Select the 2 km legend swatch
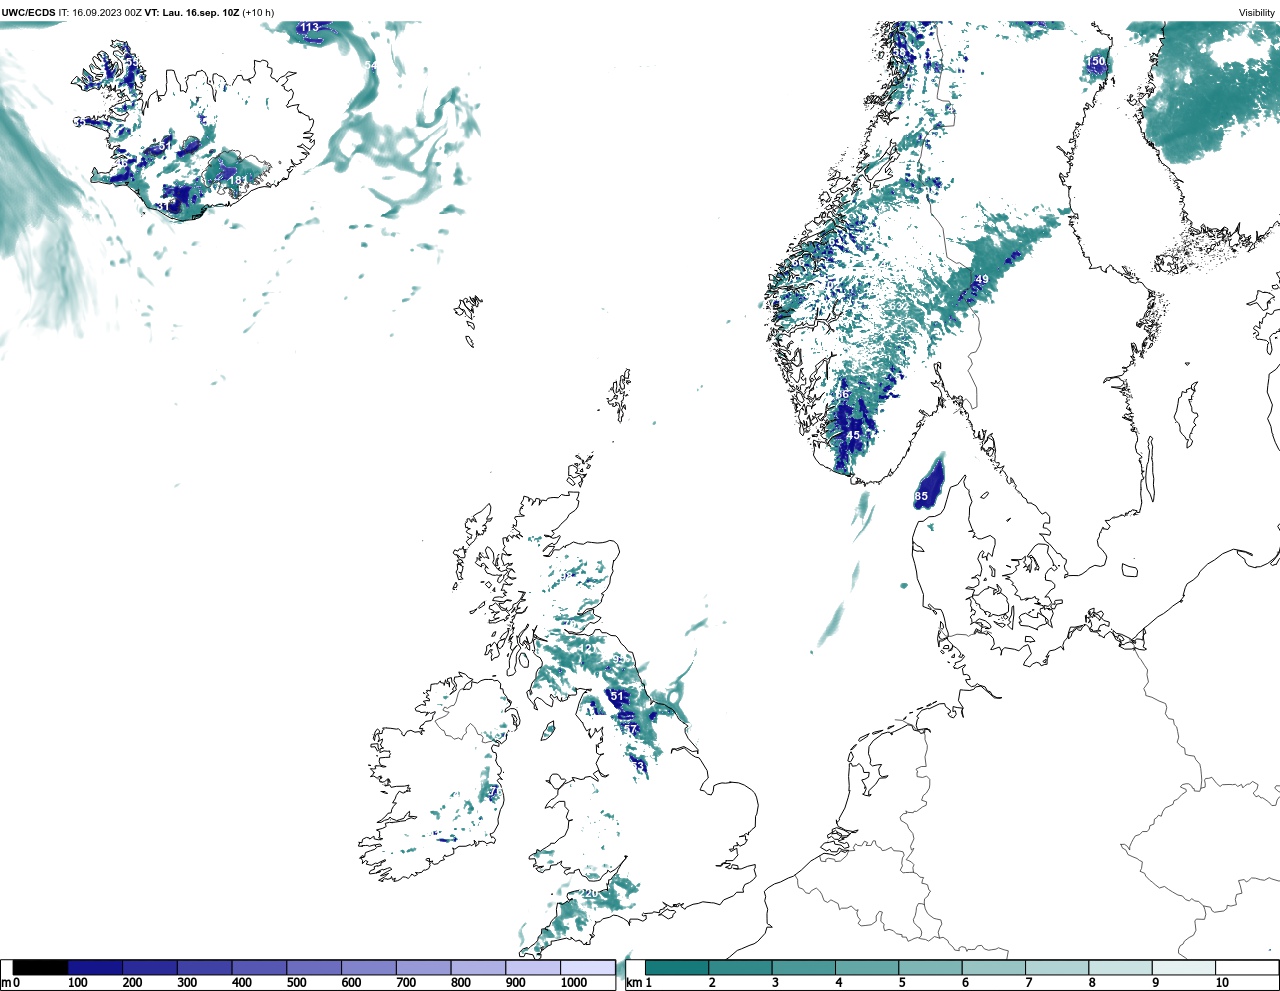The image size is (1280, 991). (740, 968)
